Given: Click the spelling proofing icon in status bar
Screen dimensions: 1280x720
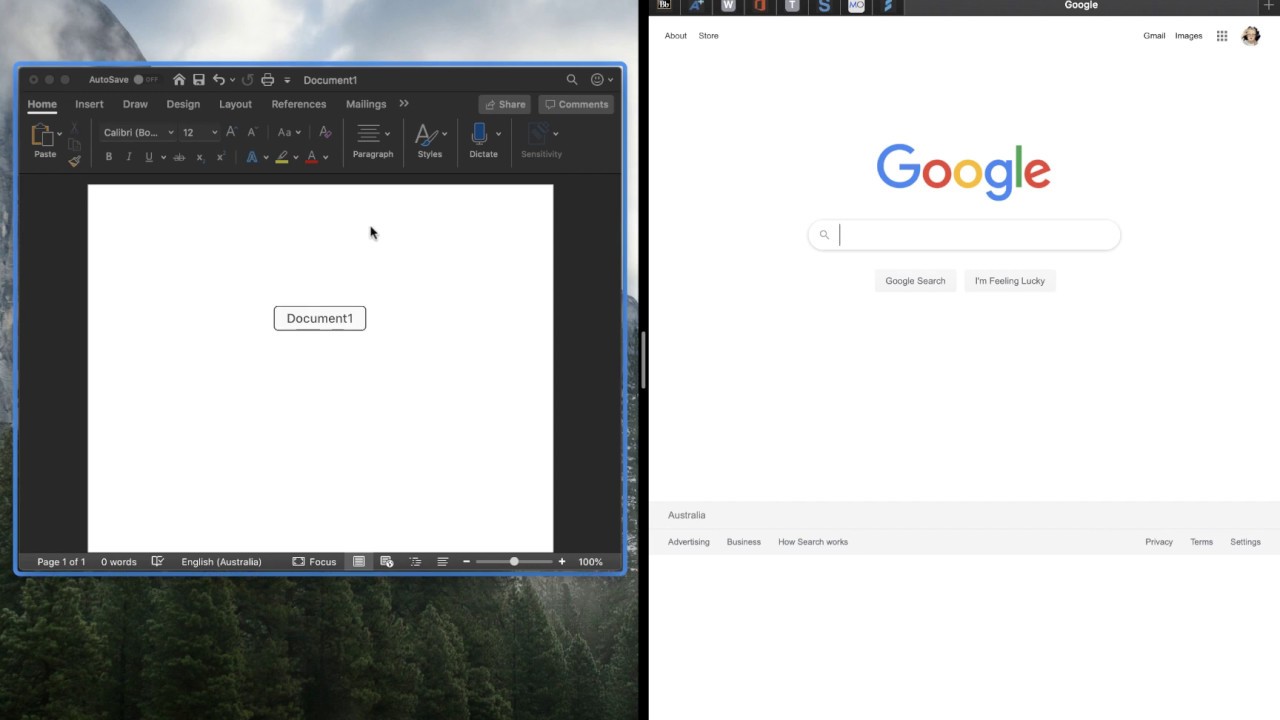Looking at the screenshot, I should pyautogui.click(x=157, y=562).
